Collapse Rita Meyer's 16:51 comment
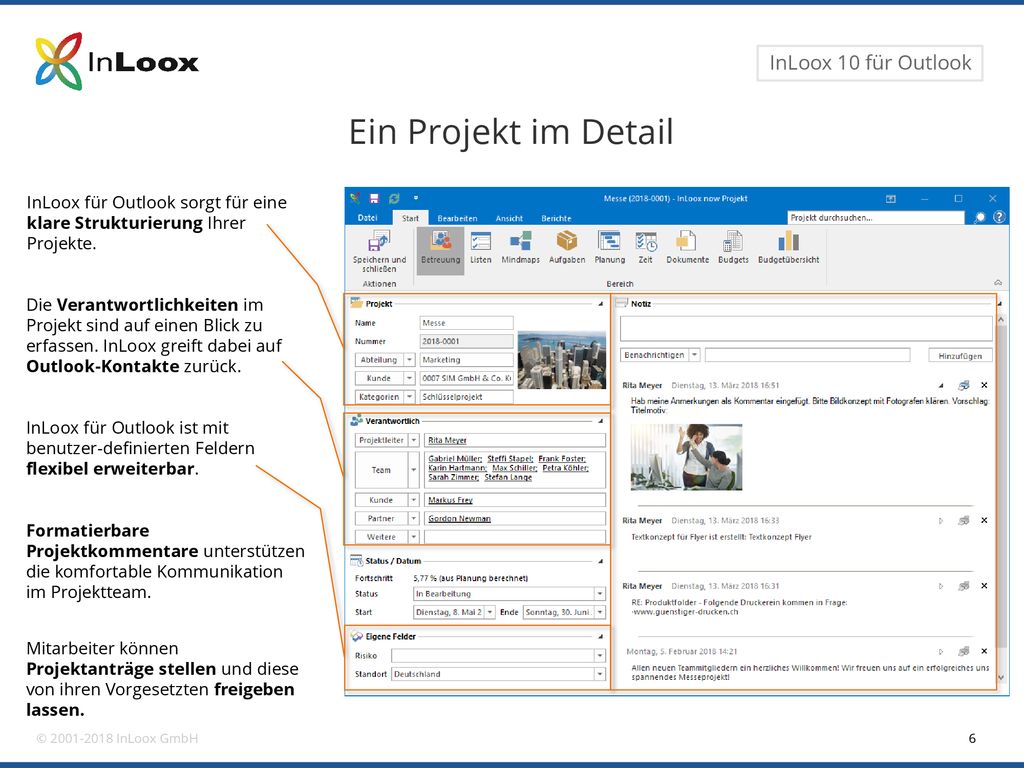The image size is (1024, 768). tap(941, 385)
